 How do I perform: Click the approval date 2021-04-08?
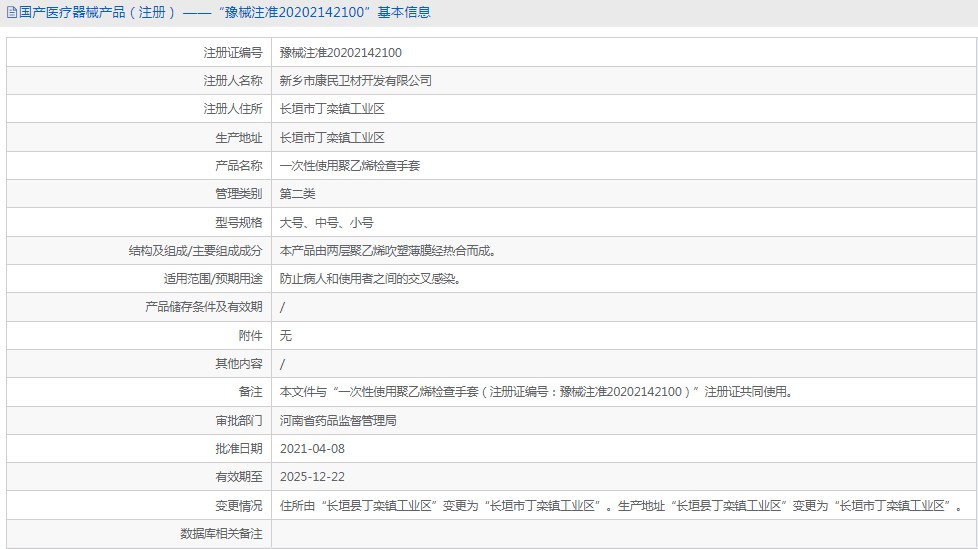click(312, 449)
